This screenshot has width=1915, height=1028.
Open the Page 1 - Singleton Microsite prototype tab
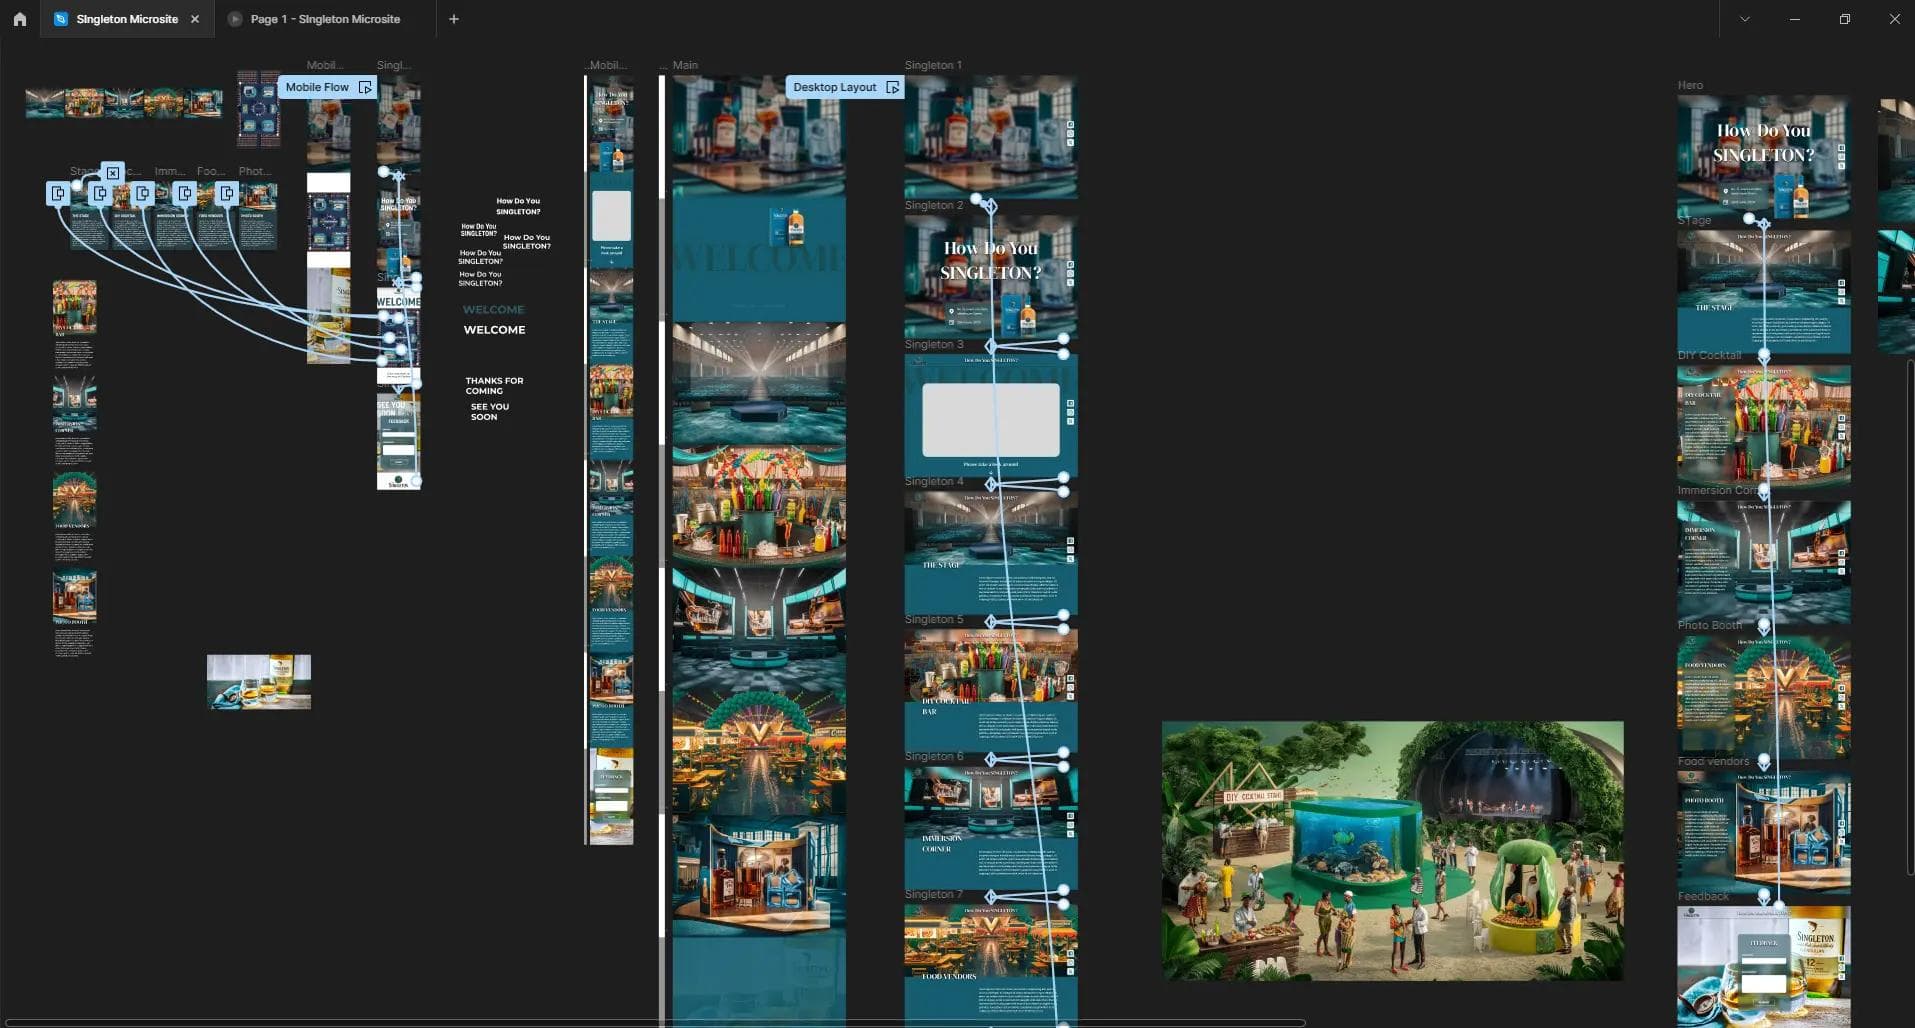click(x=324, y=19)
